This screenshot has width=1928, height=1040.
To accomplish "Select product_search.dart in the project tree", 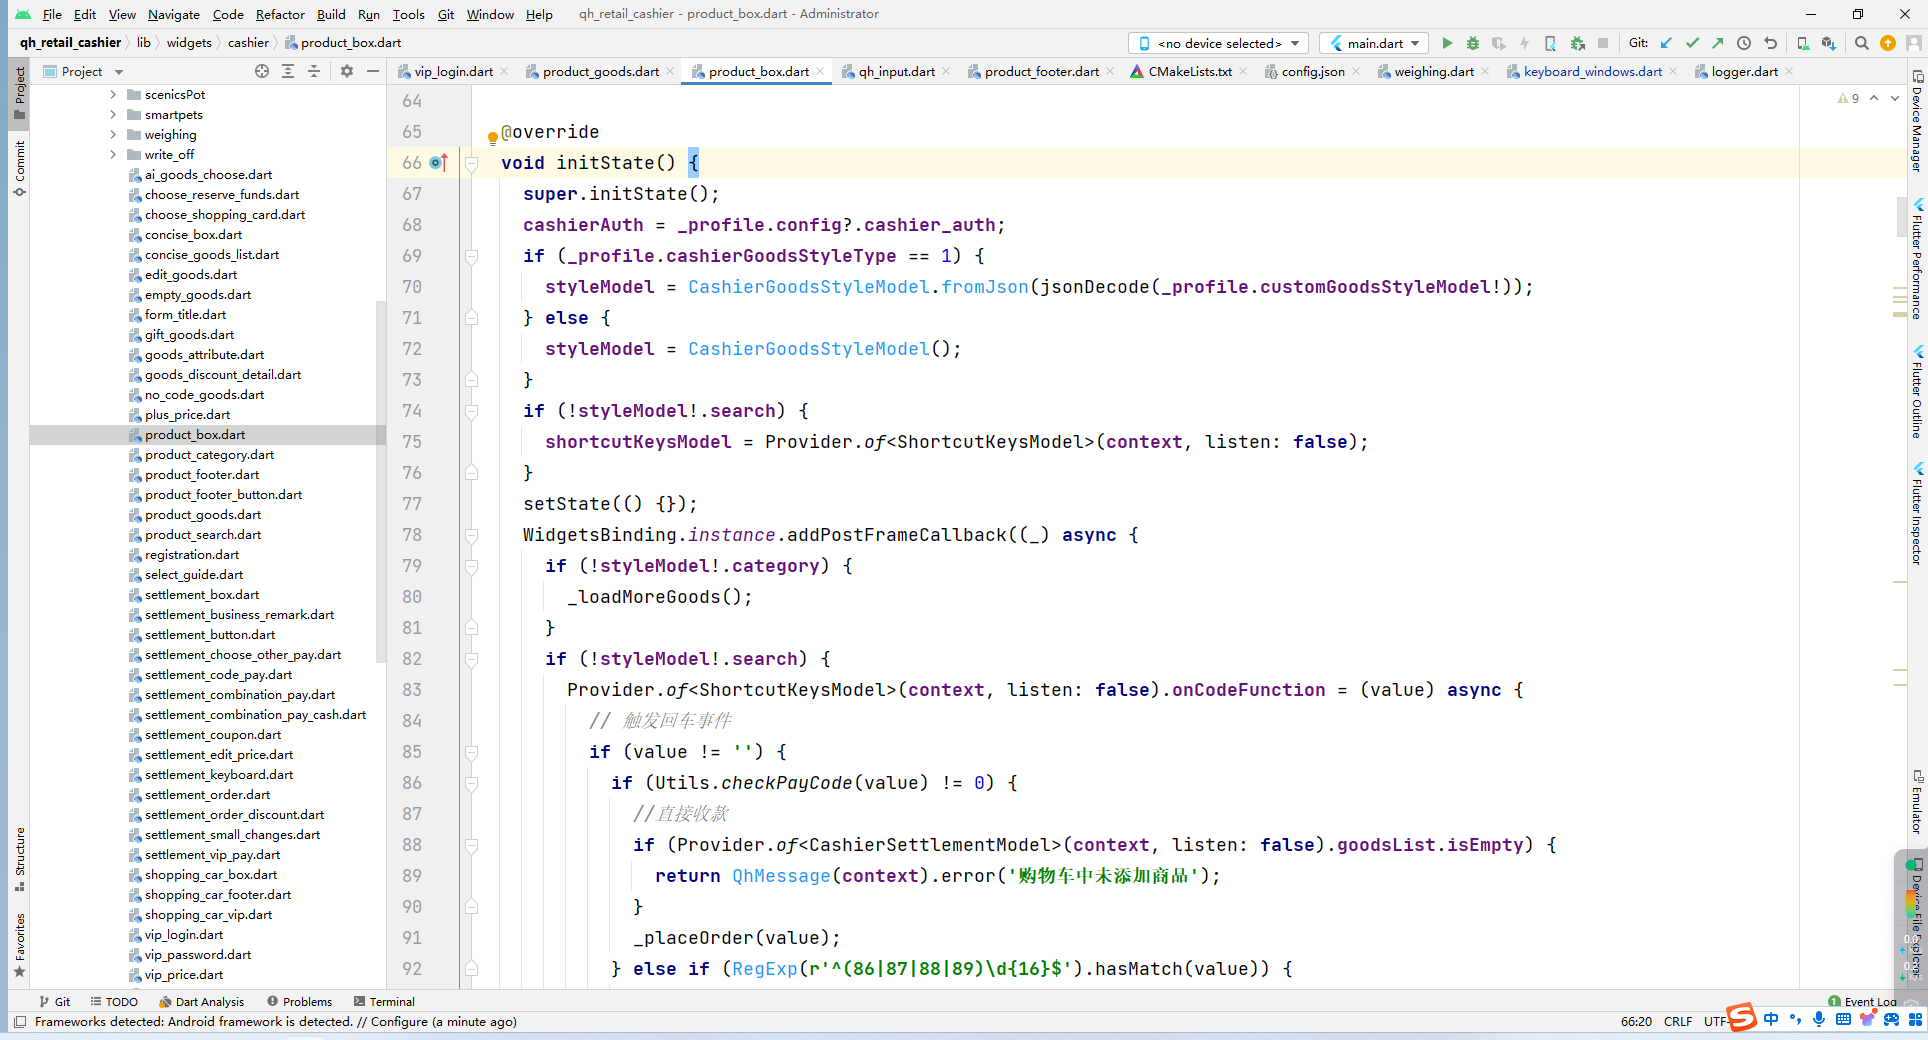I will (204, 534).
